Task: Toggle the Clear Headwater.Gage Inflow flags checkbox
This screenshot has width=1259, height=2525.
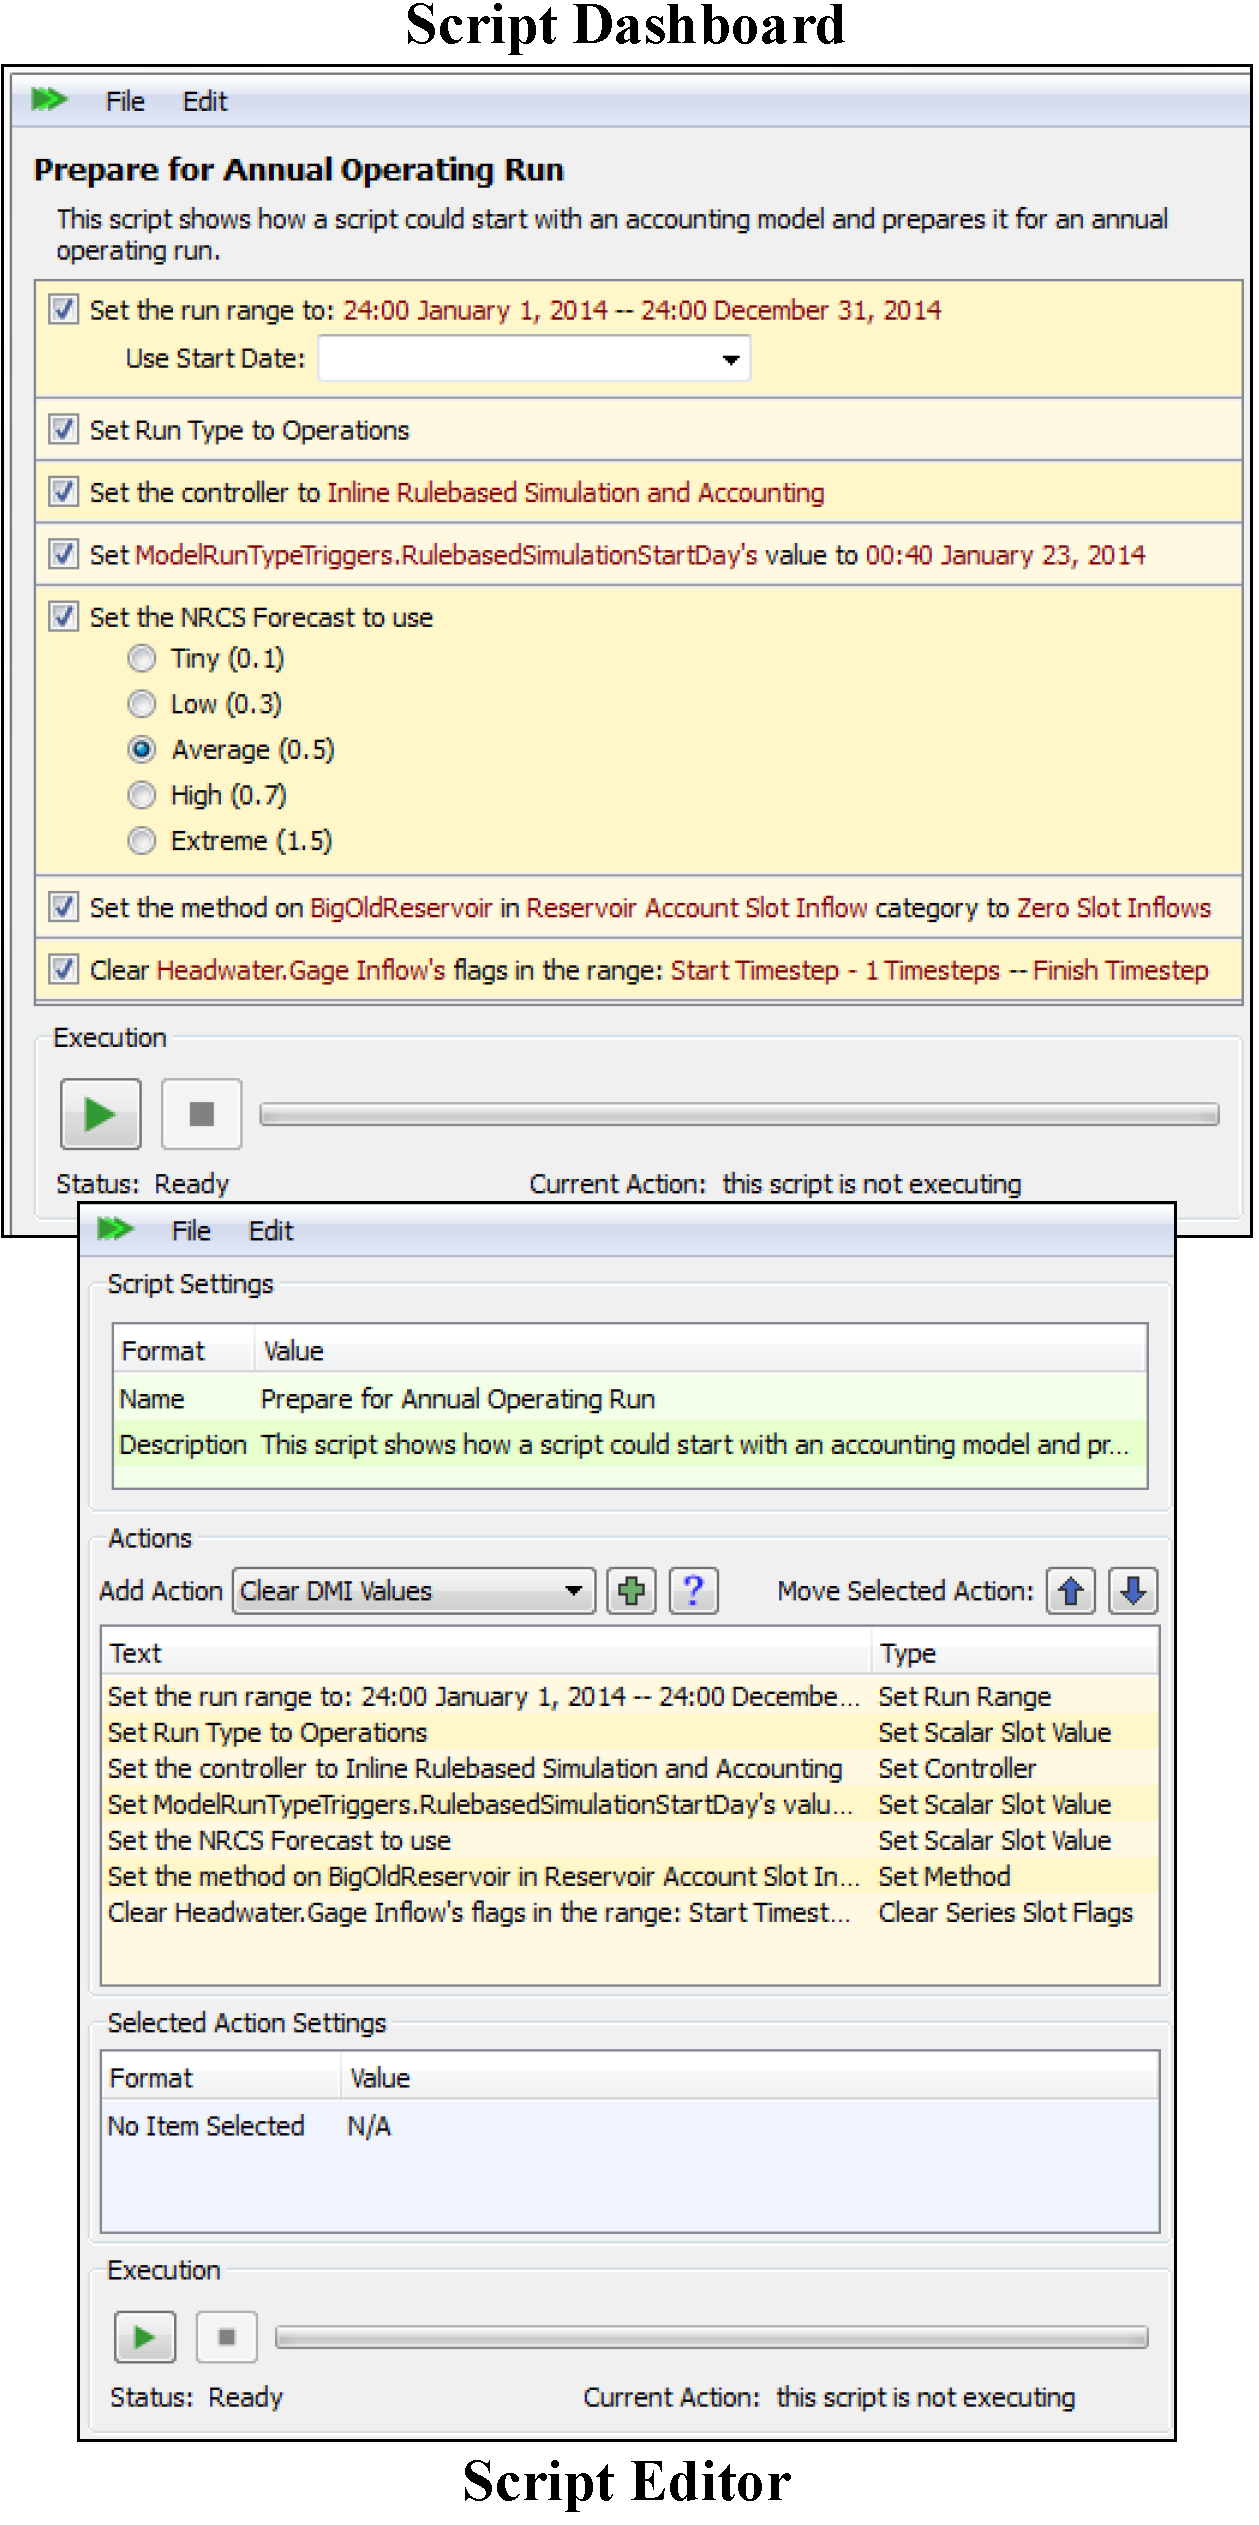Action: click(x=64, y=970)
